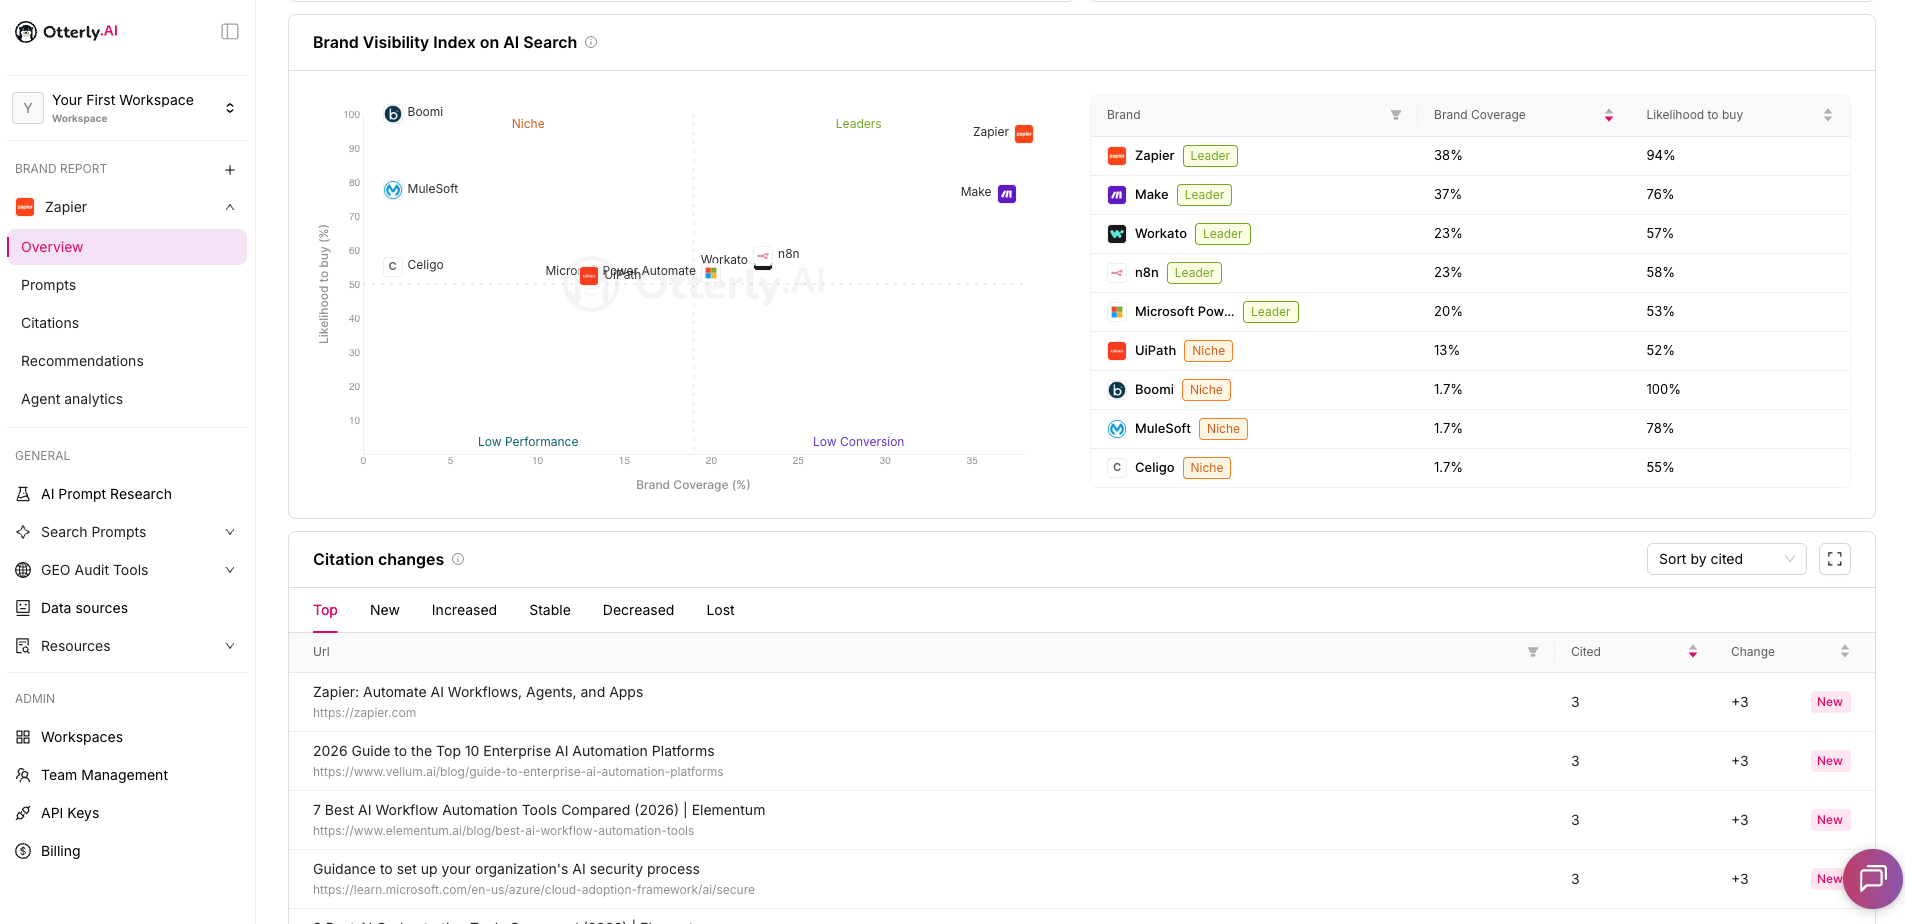
Task: Click the Resources icon
Action: (23, 646)
